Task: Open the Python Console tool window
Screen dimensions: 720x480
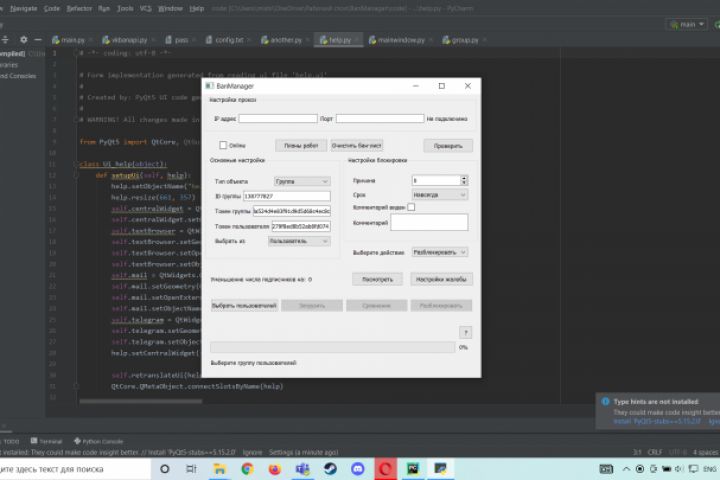Action: click(98, 441)
